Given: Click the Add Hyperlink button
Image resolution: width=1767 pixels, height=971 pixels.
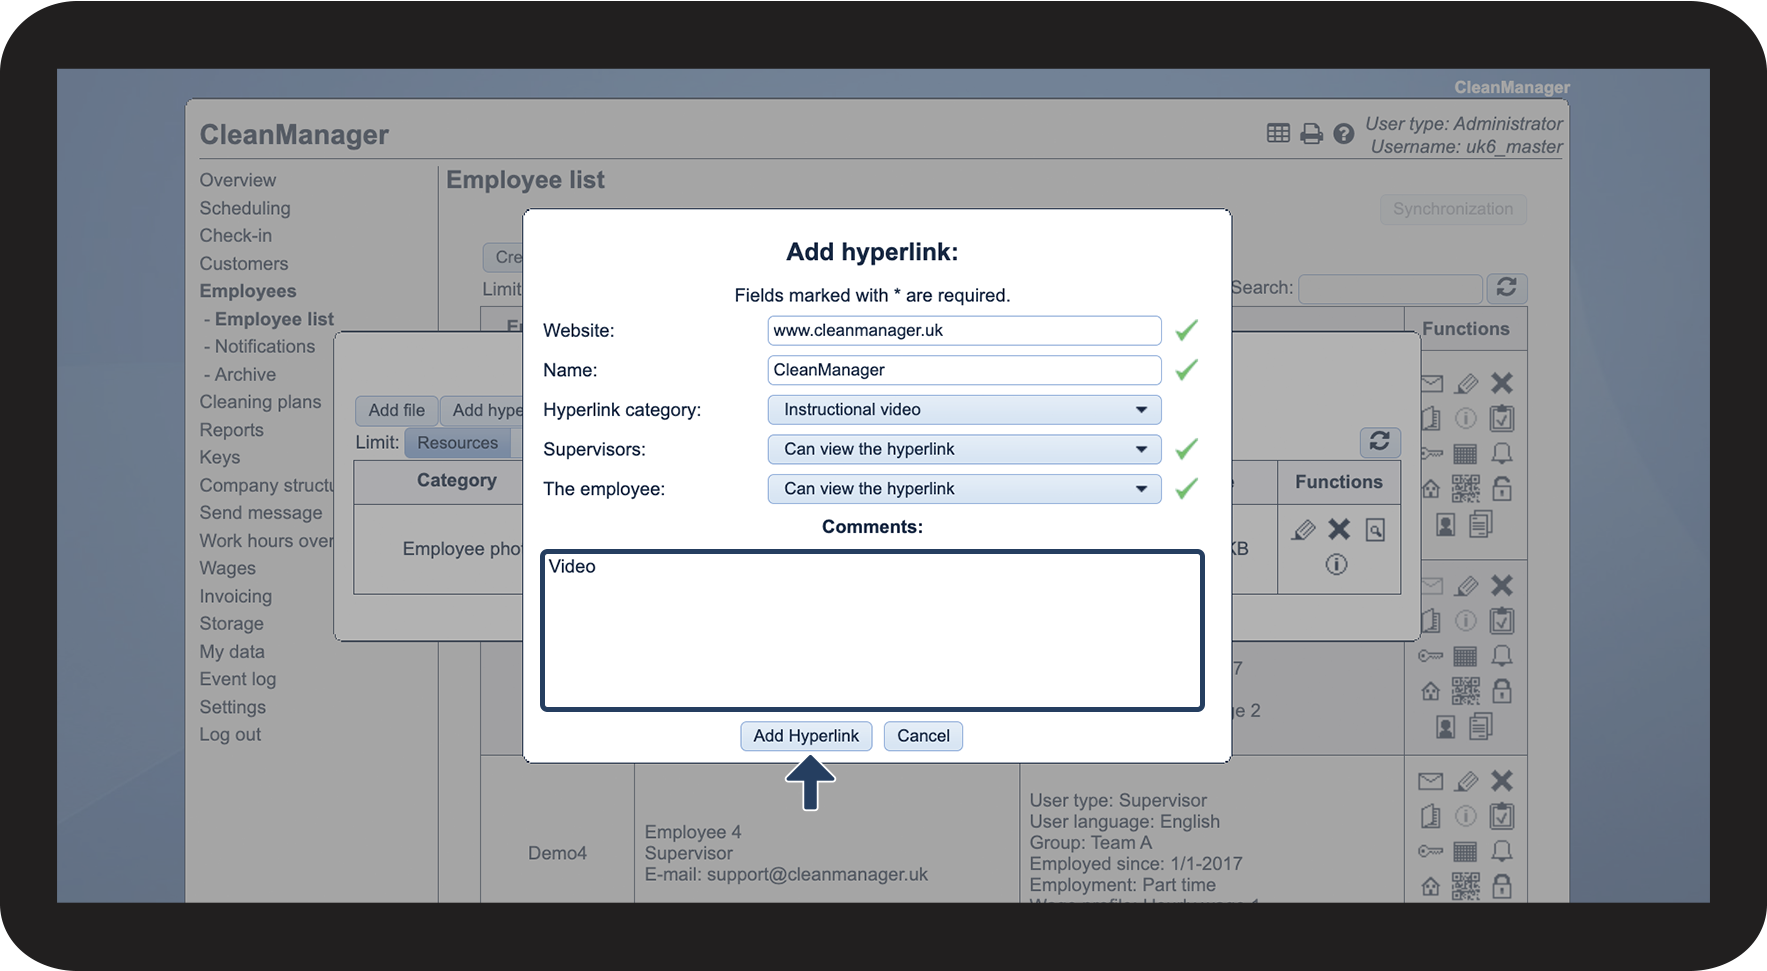Looking at the screenshot, I should tap(806, 736).
